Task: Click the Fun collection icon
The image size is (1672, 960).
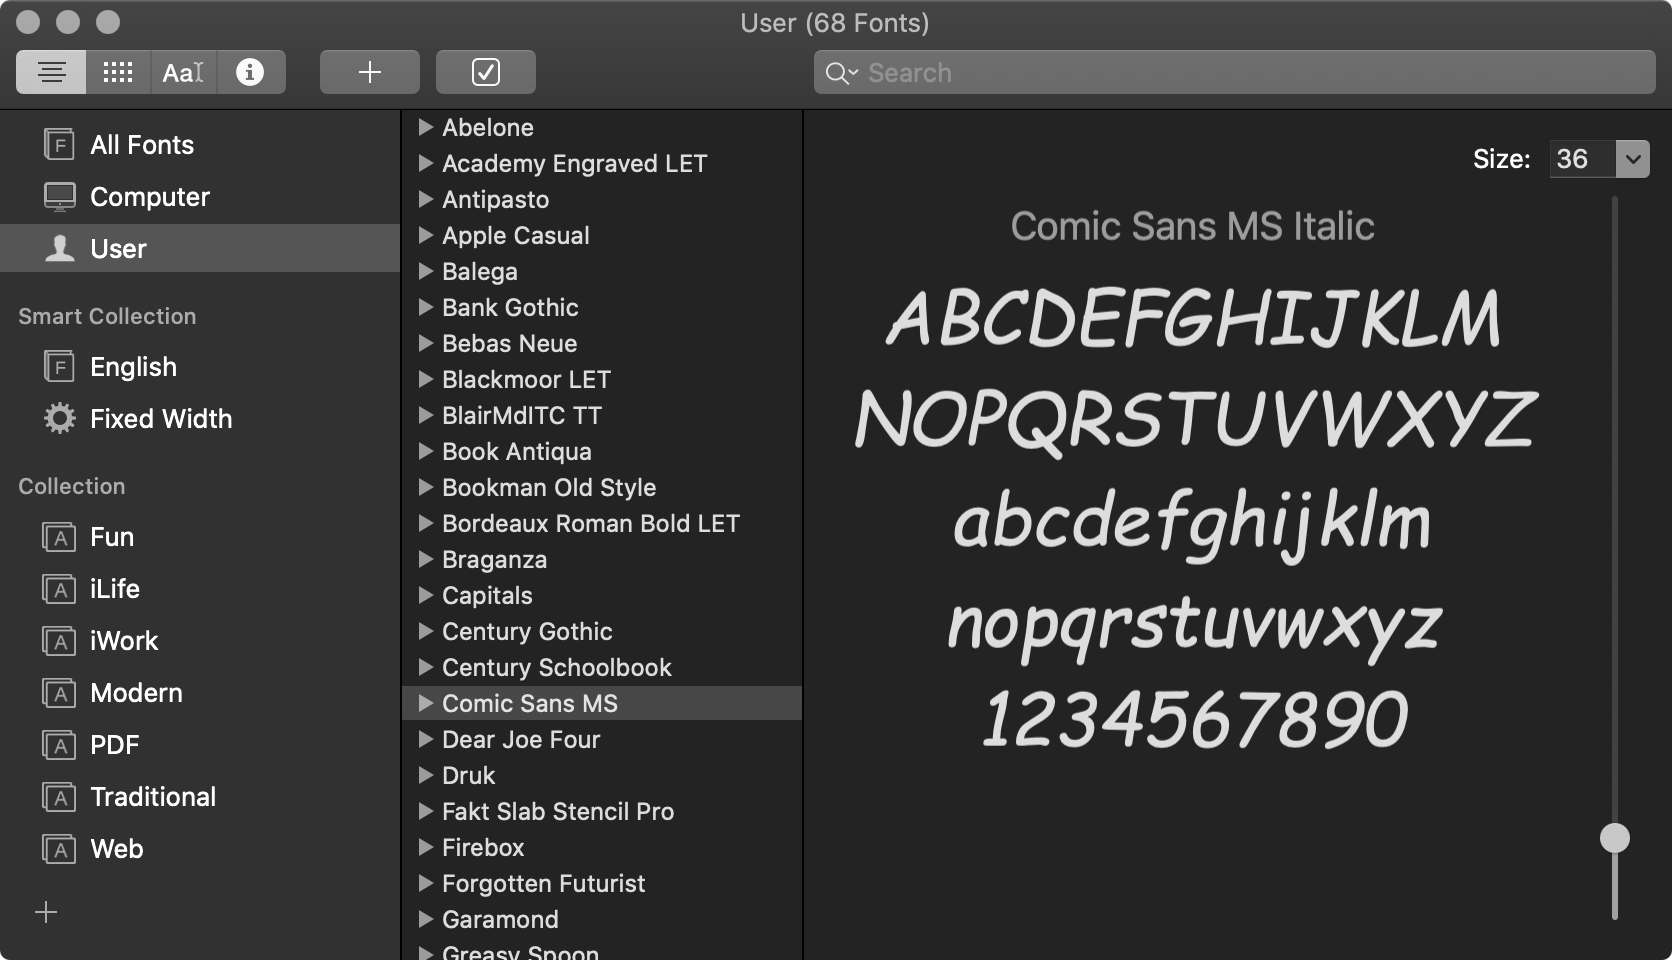Action: coord(59,537)
